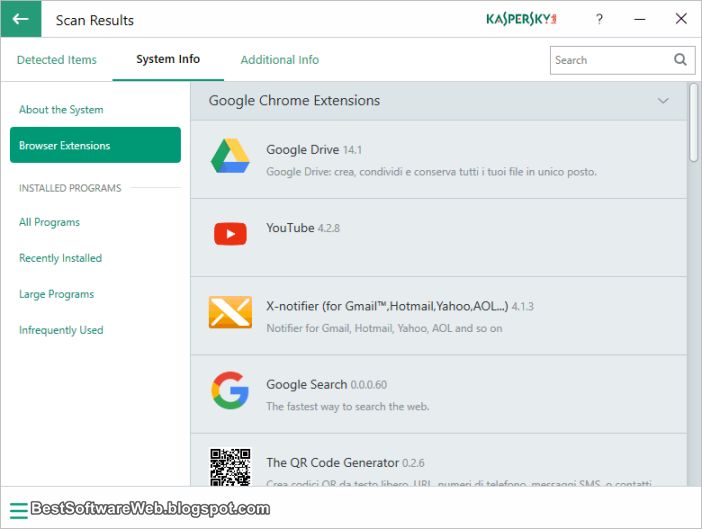This screenshot has width=702, height=529.
Task: Select the Google Drive 14.1 entry title
Action: click(x=314, y=149)
